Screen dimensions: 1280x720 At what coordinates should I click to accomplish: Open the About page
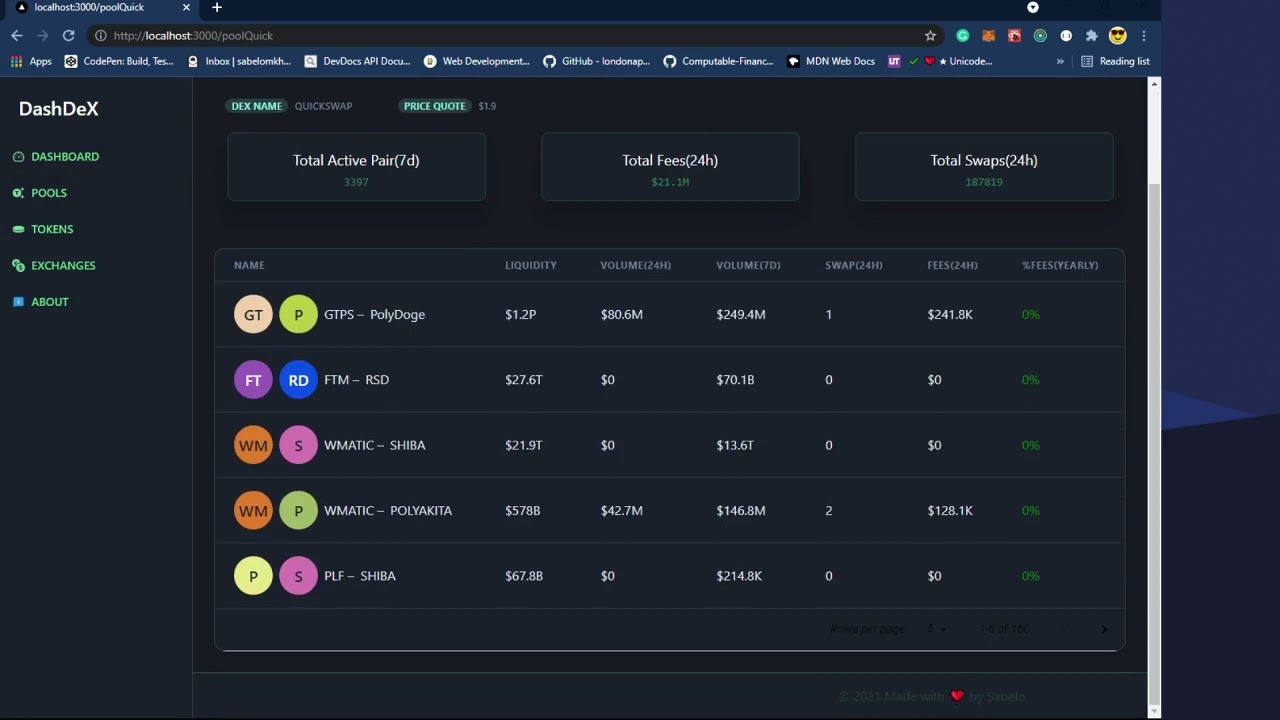click(50, 302)
